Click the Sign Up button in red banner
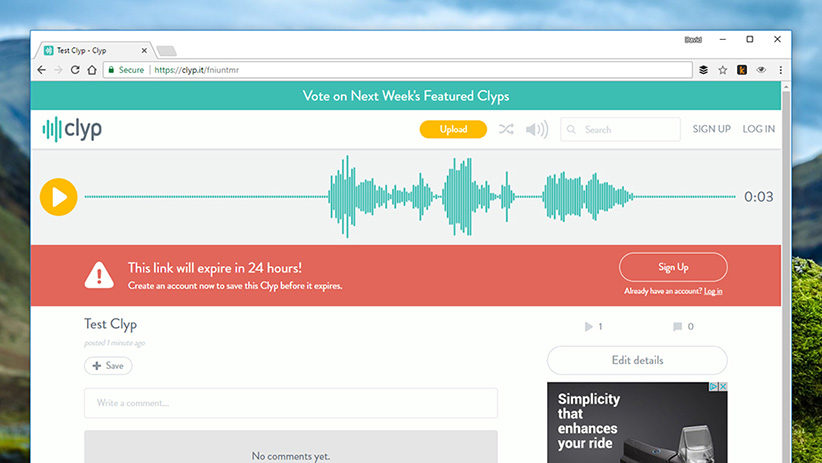The height and width of the screenshot is (463, 822). (x=673, y=267)
